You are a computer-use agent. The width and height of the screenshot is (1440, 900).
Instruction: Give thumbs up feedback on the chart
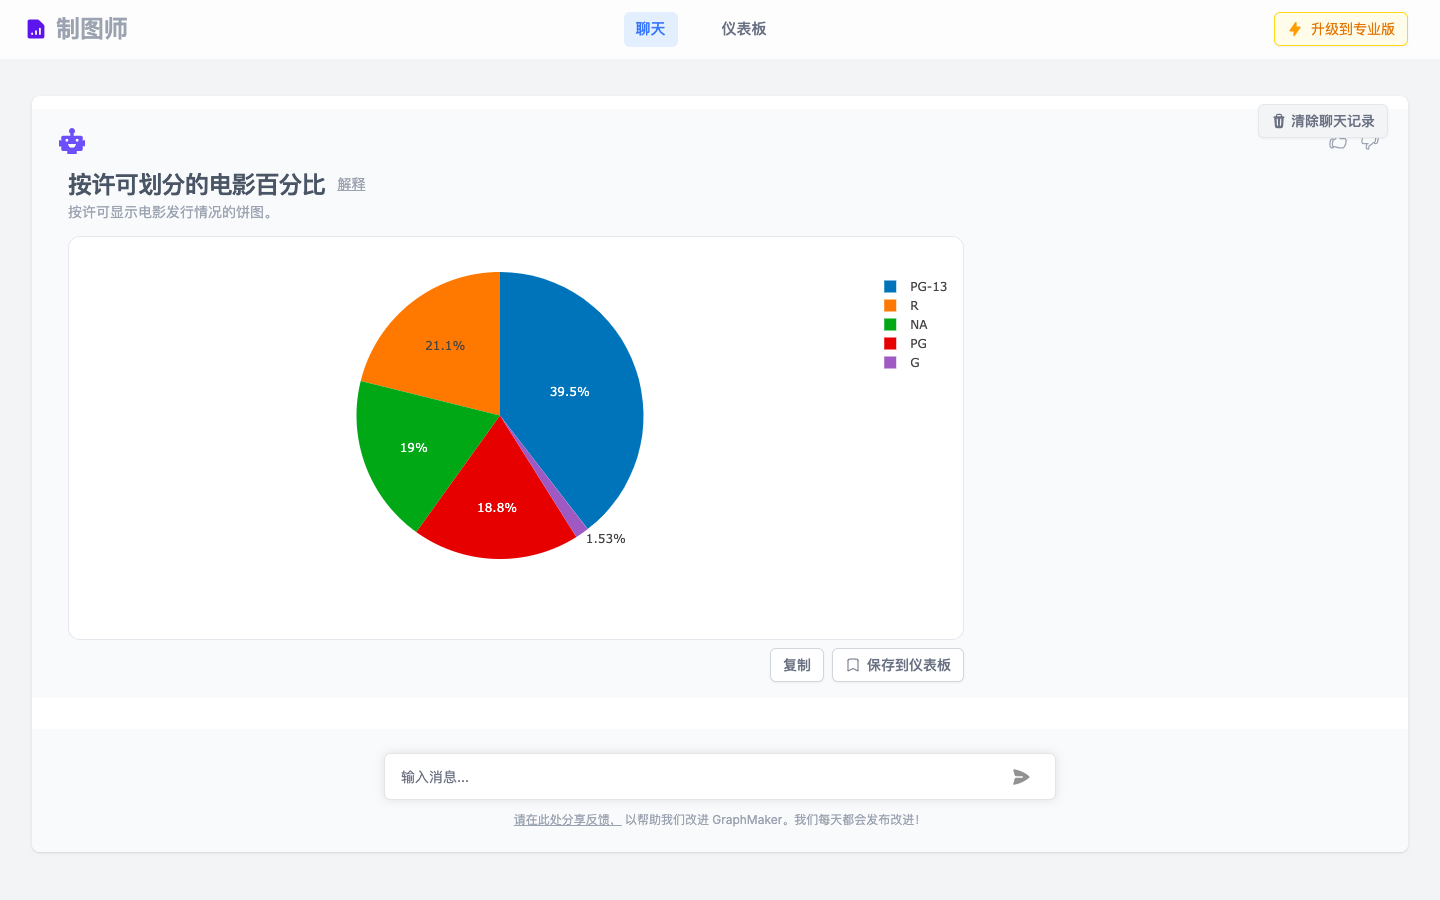[x=1338, y=143]
